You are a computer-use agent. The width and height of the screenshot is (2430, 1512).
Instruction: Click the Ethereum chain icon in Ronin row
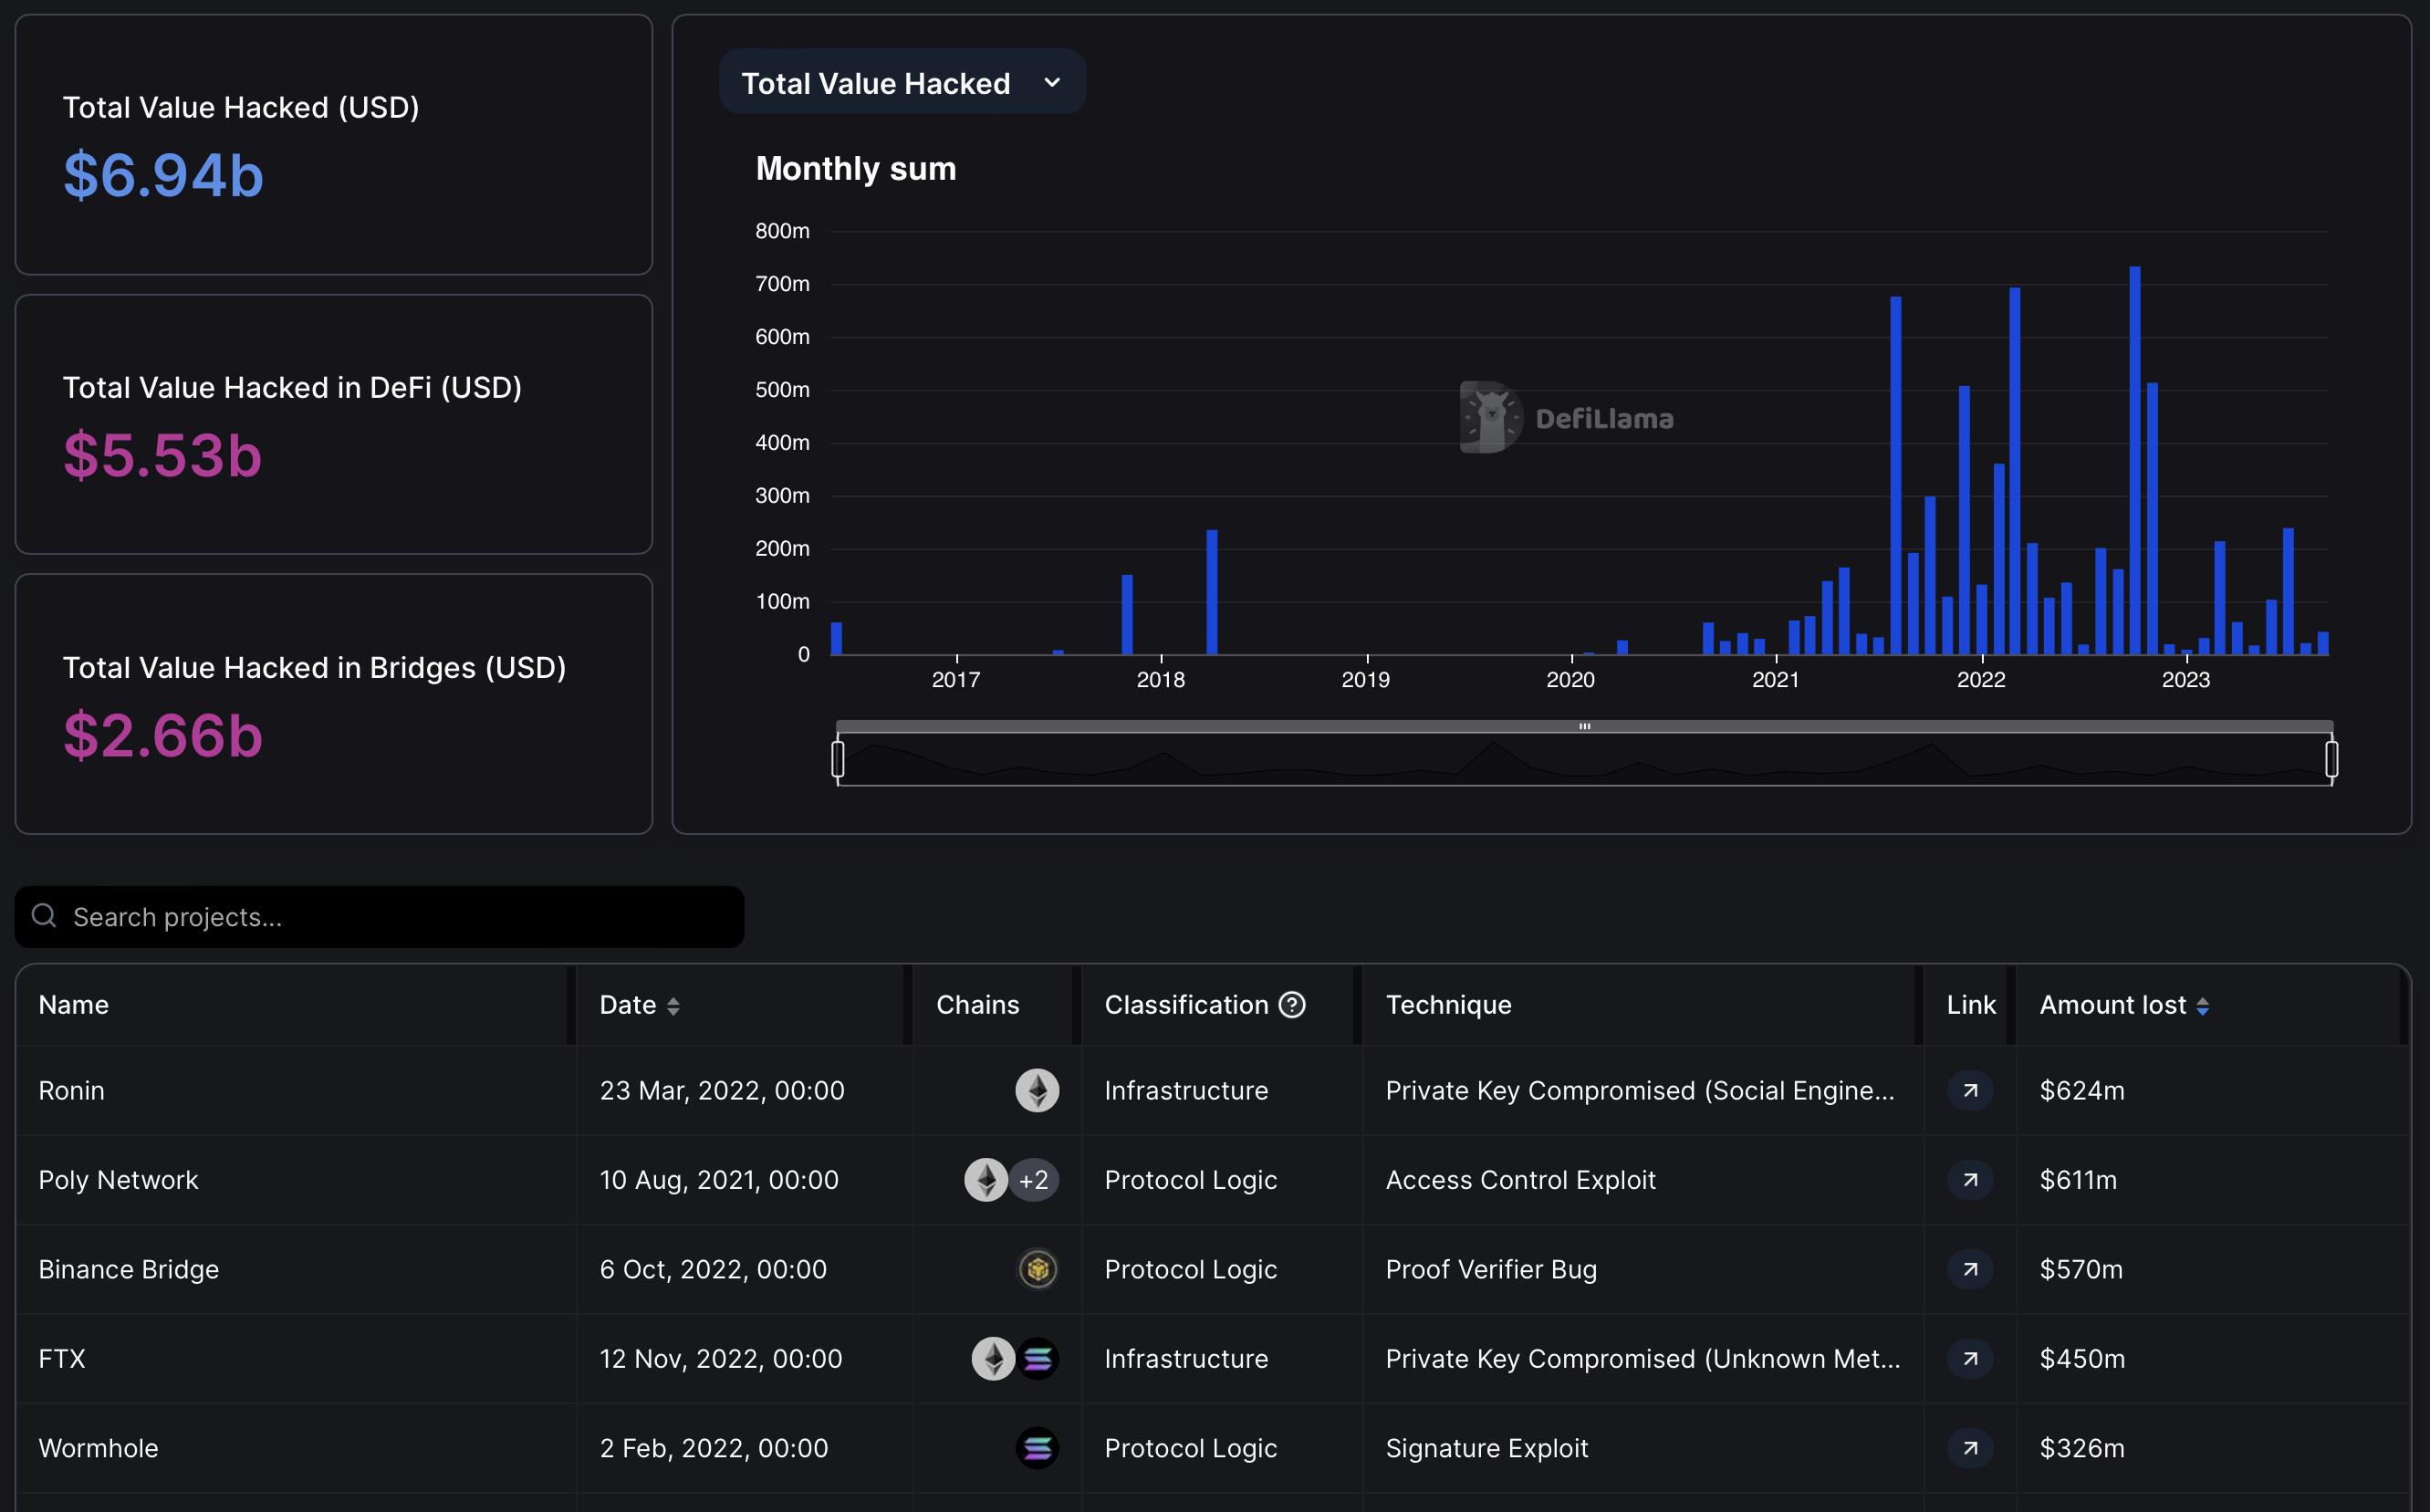[x=1037, y=1091]
